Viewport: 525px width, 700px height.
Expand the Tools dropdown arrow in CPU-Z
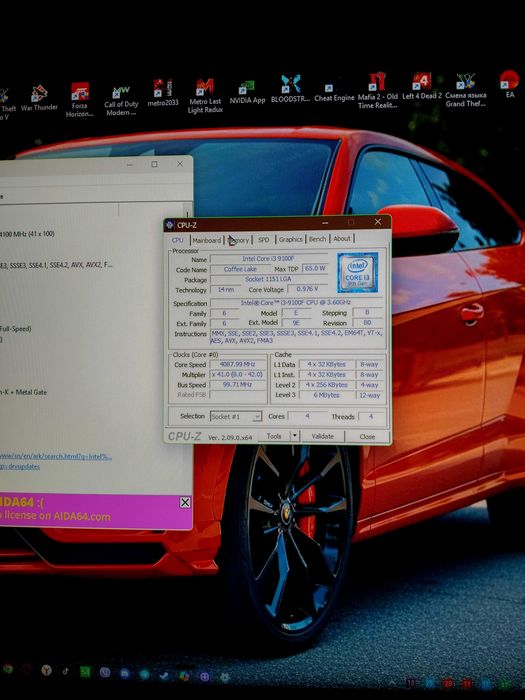point(295,436)
